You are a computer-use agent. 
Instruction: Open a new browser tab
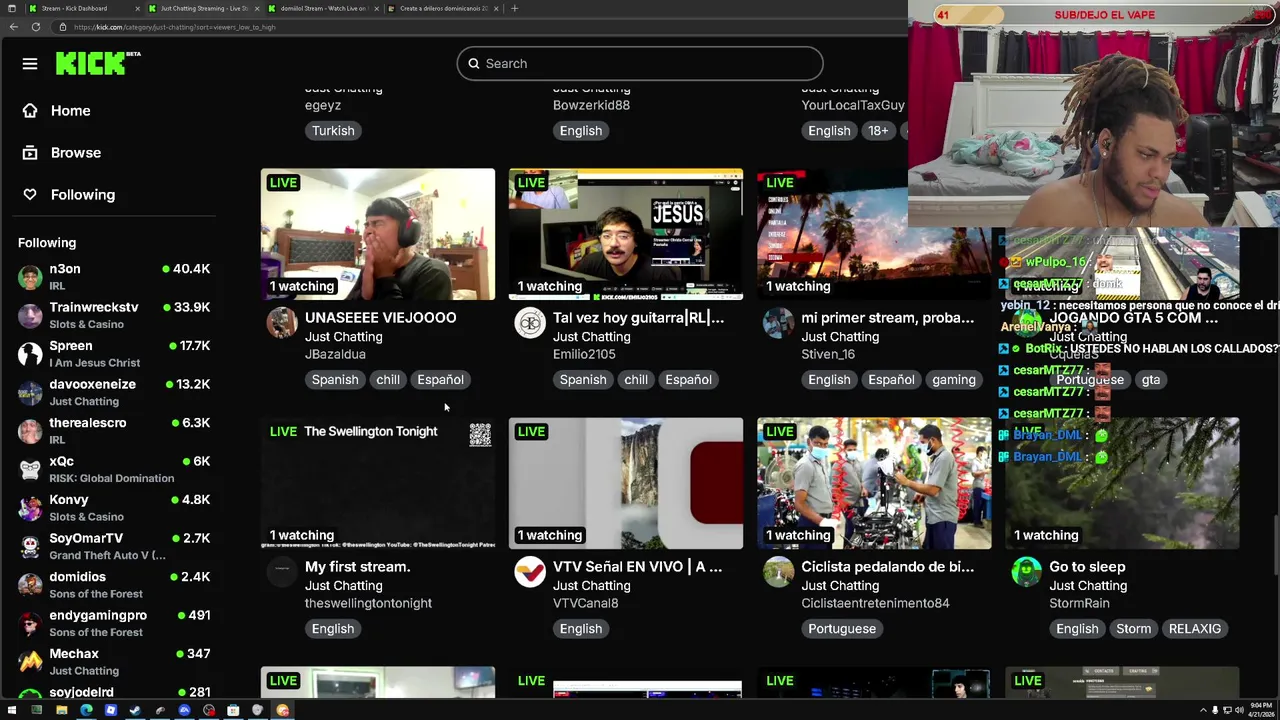(515, 8)
